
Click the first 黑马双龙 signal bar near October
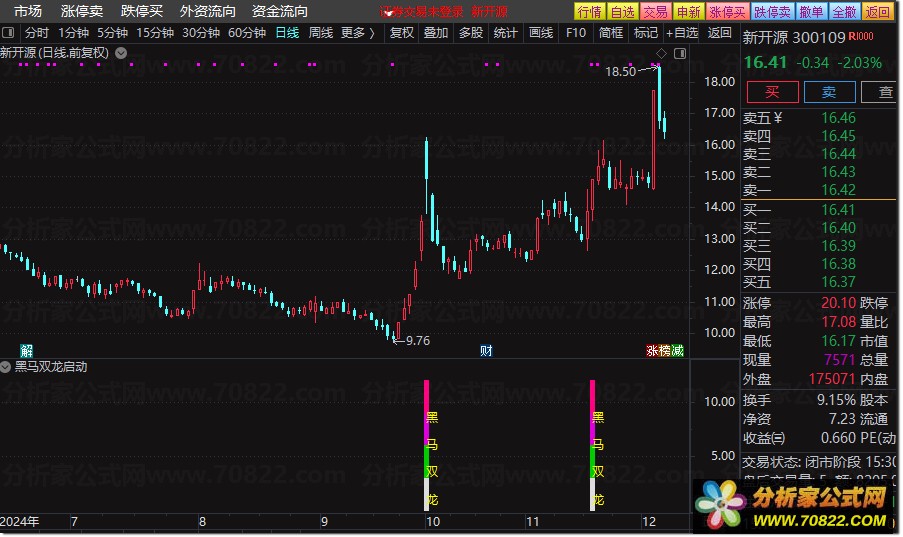427,445
